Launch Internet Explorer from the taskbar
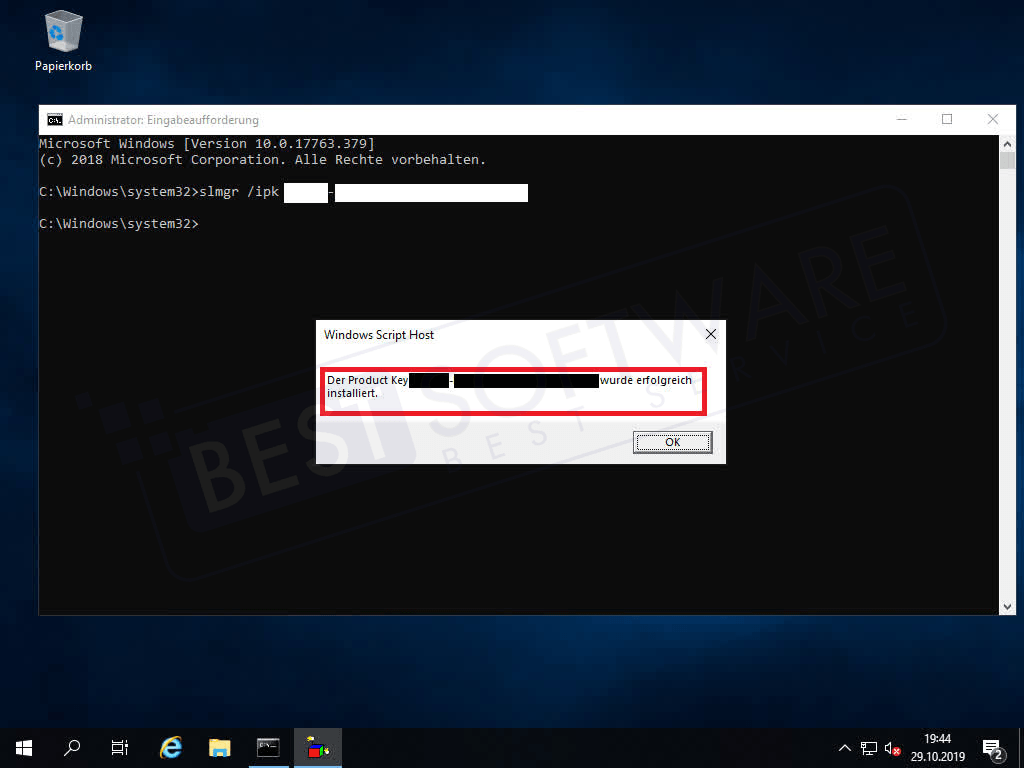The height and width of the screenshot is (768, 1024). 169,747
